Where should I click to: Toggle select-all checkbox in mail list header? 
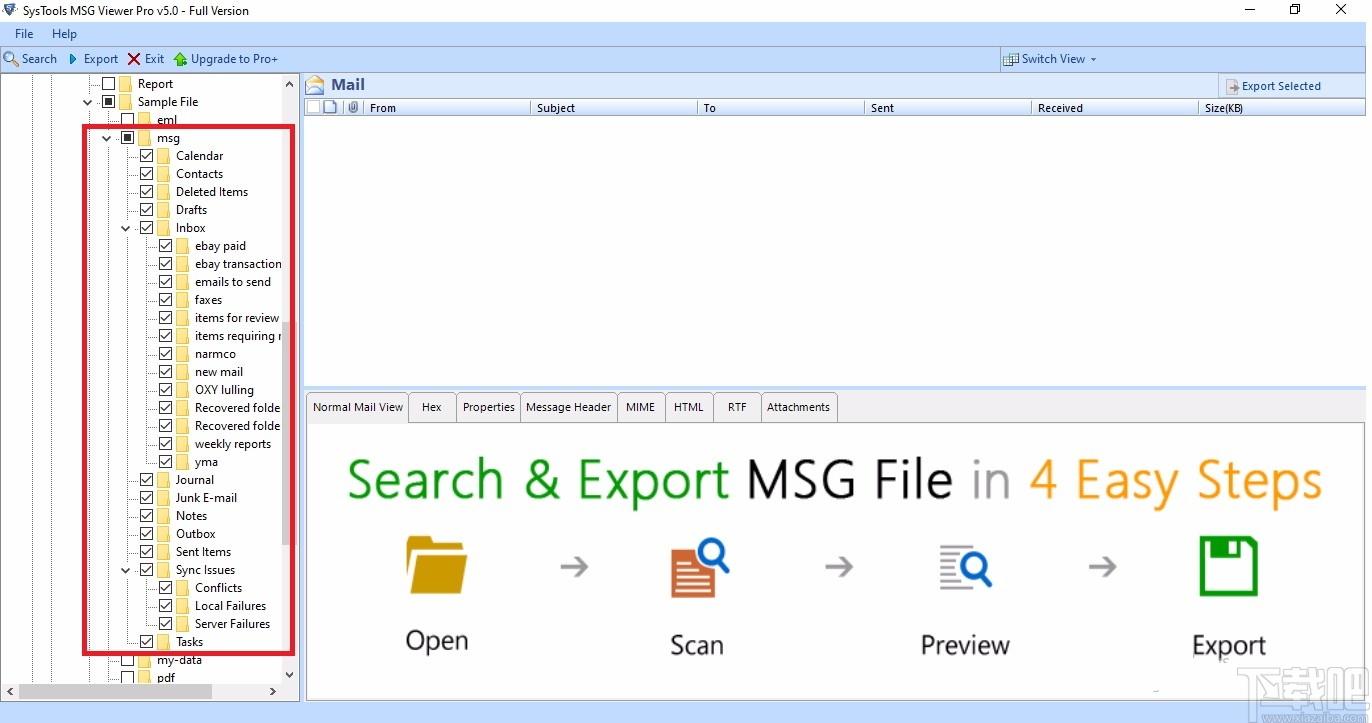point(313,107)
